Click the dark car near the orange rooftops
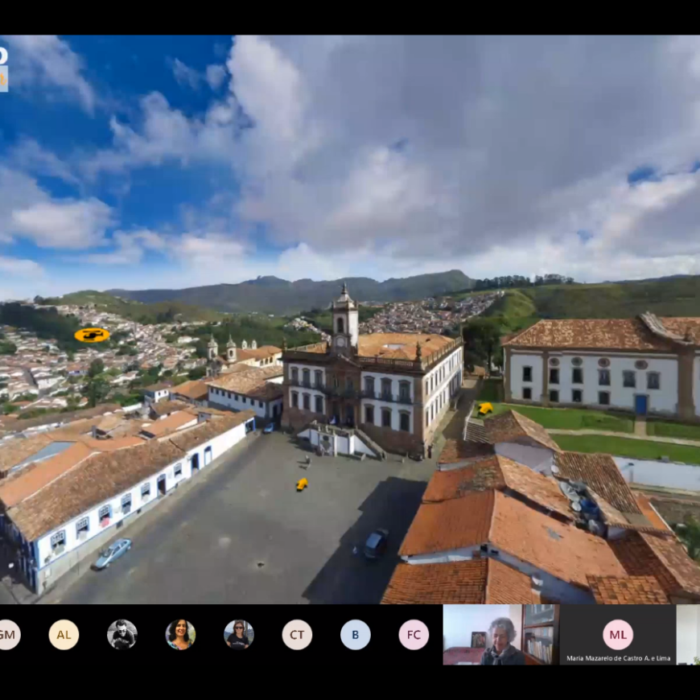The height and width of the screenshot is (700, 700). point(375,543)
